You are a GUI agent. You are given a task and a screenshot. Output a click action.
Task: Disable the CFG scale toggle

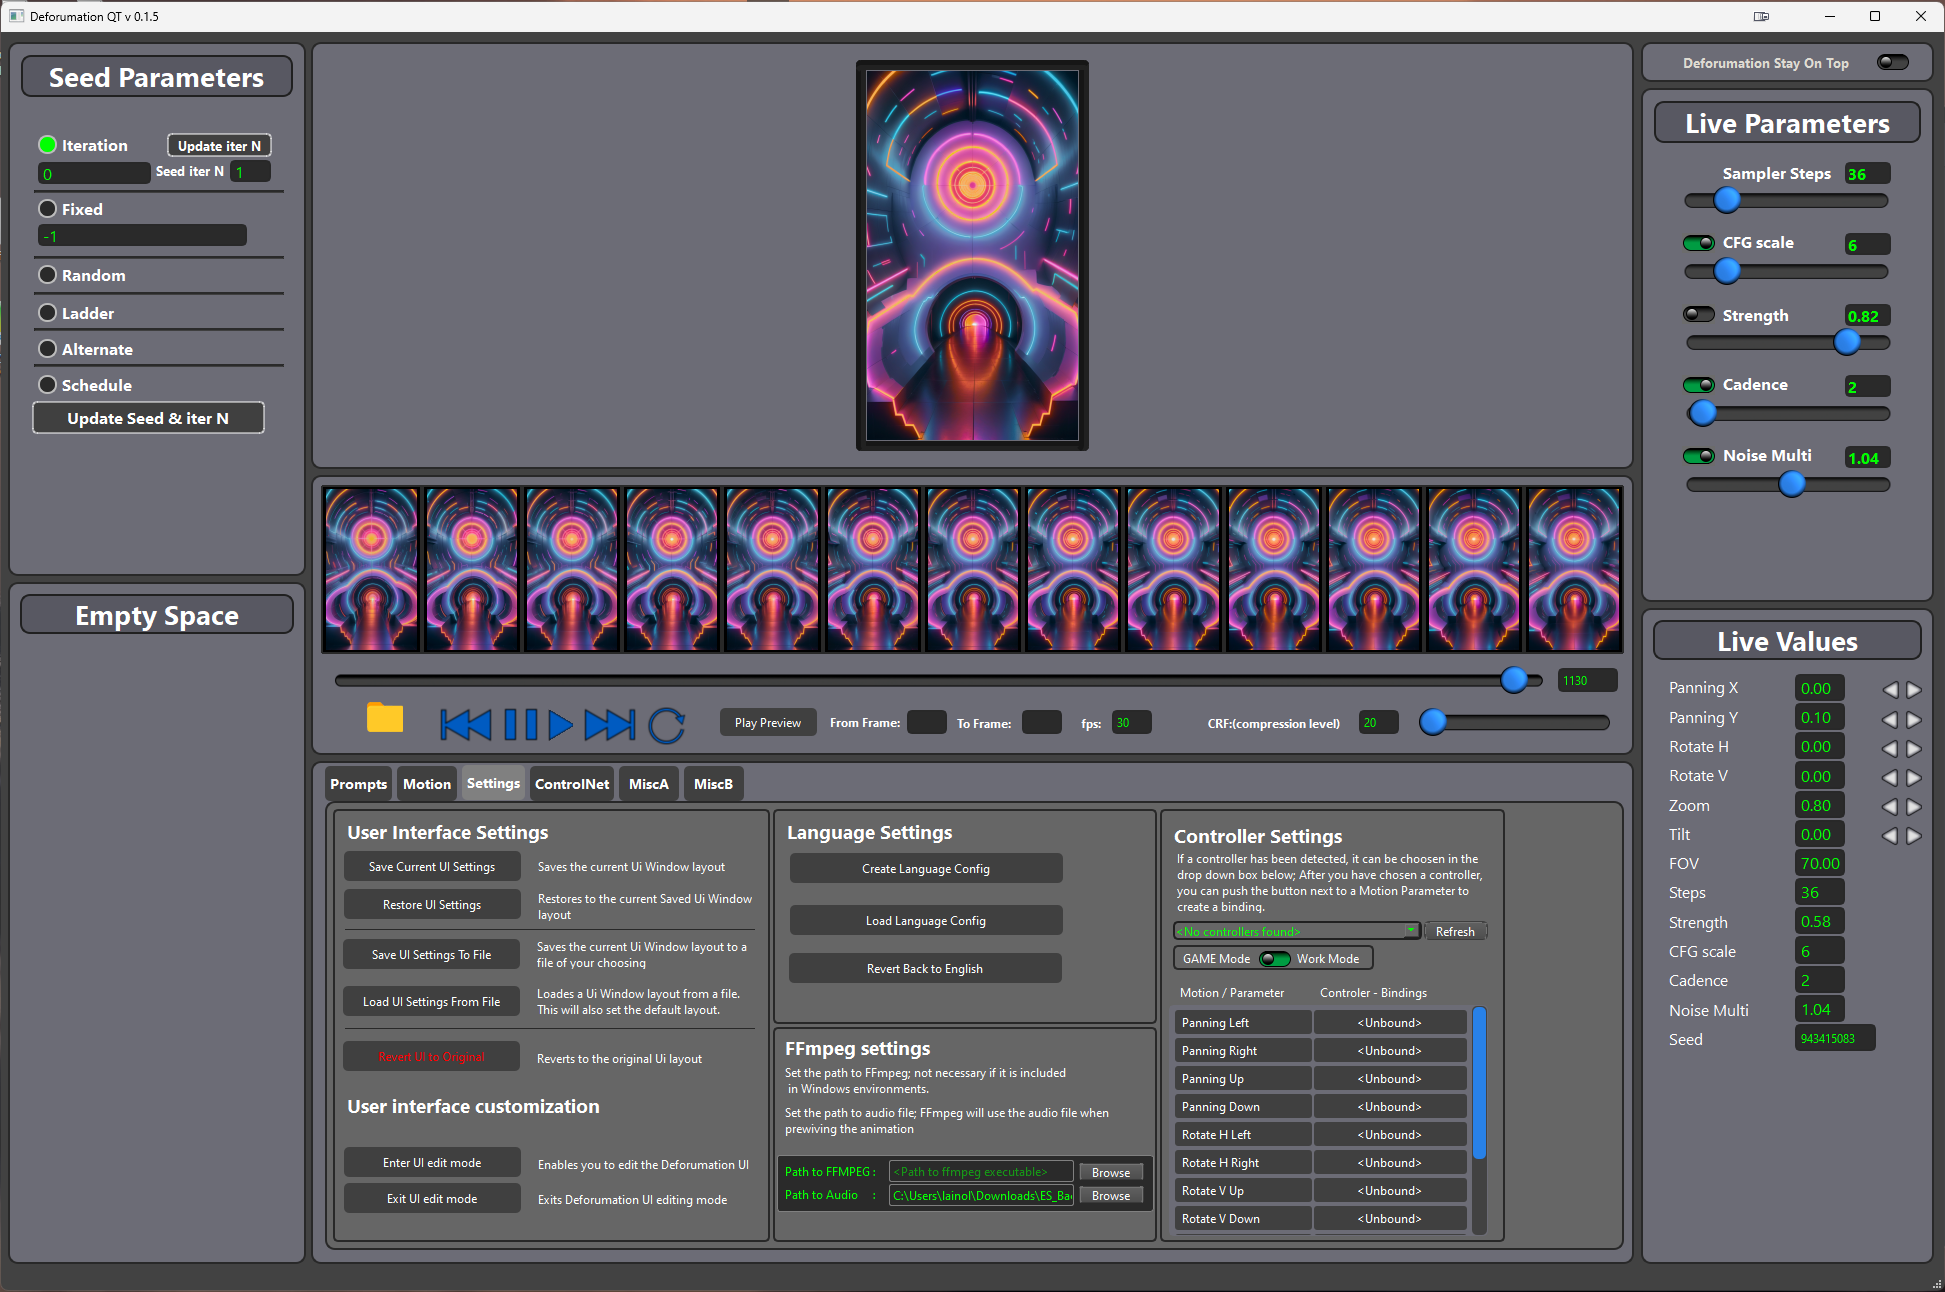click(x=1699, y=243)
